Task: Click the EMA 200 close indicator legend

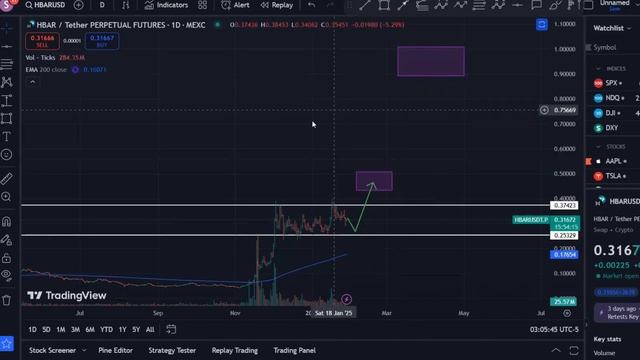Action: click(46, 70)
